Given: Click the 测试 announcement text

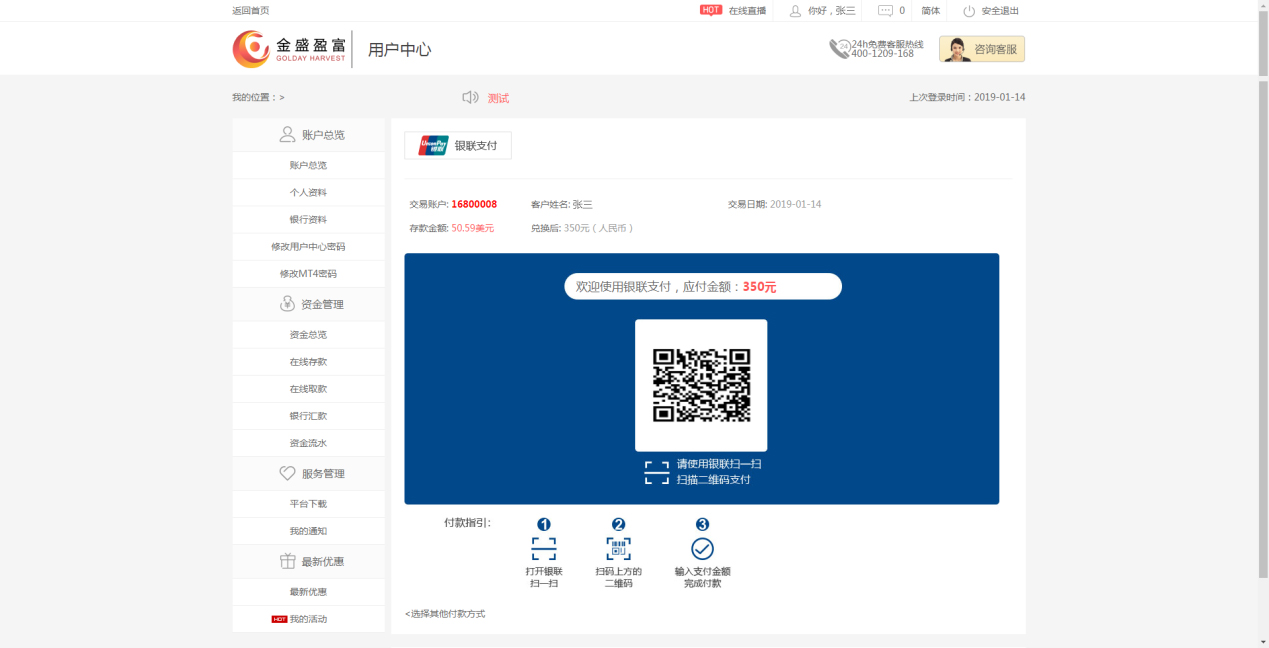Looking at the screenshot, I should pyautogui.click(x=498, y=98).
